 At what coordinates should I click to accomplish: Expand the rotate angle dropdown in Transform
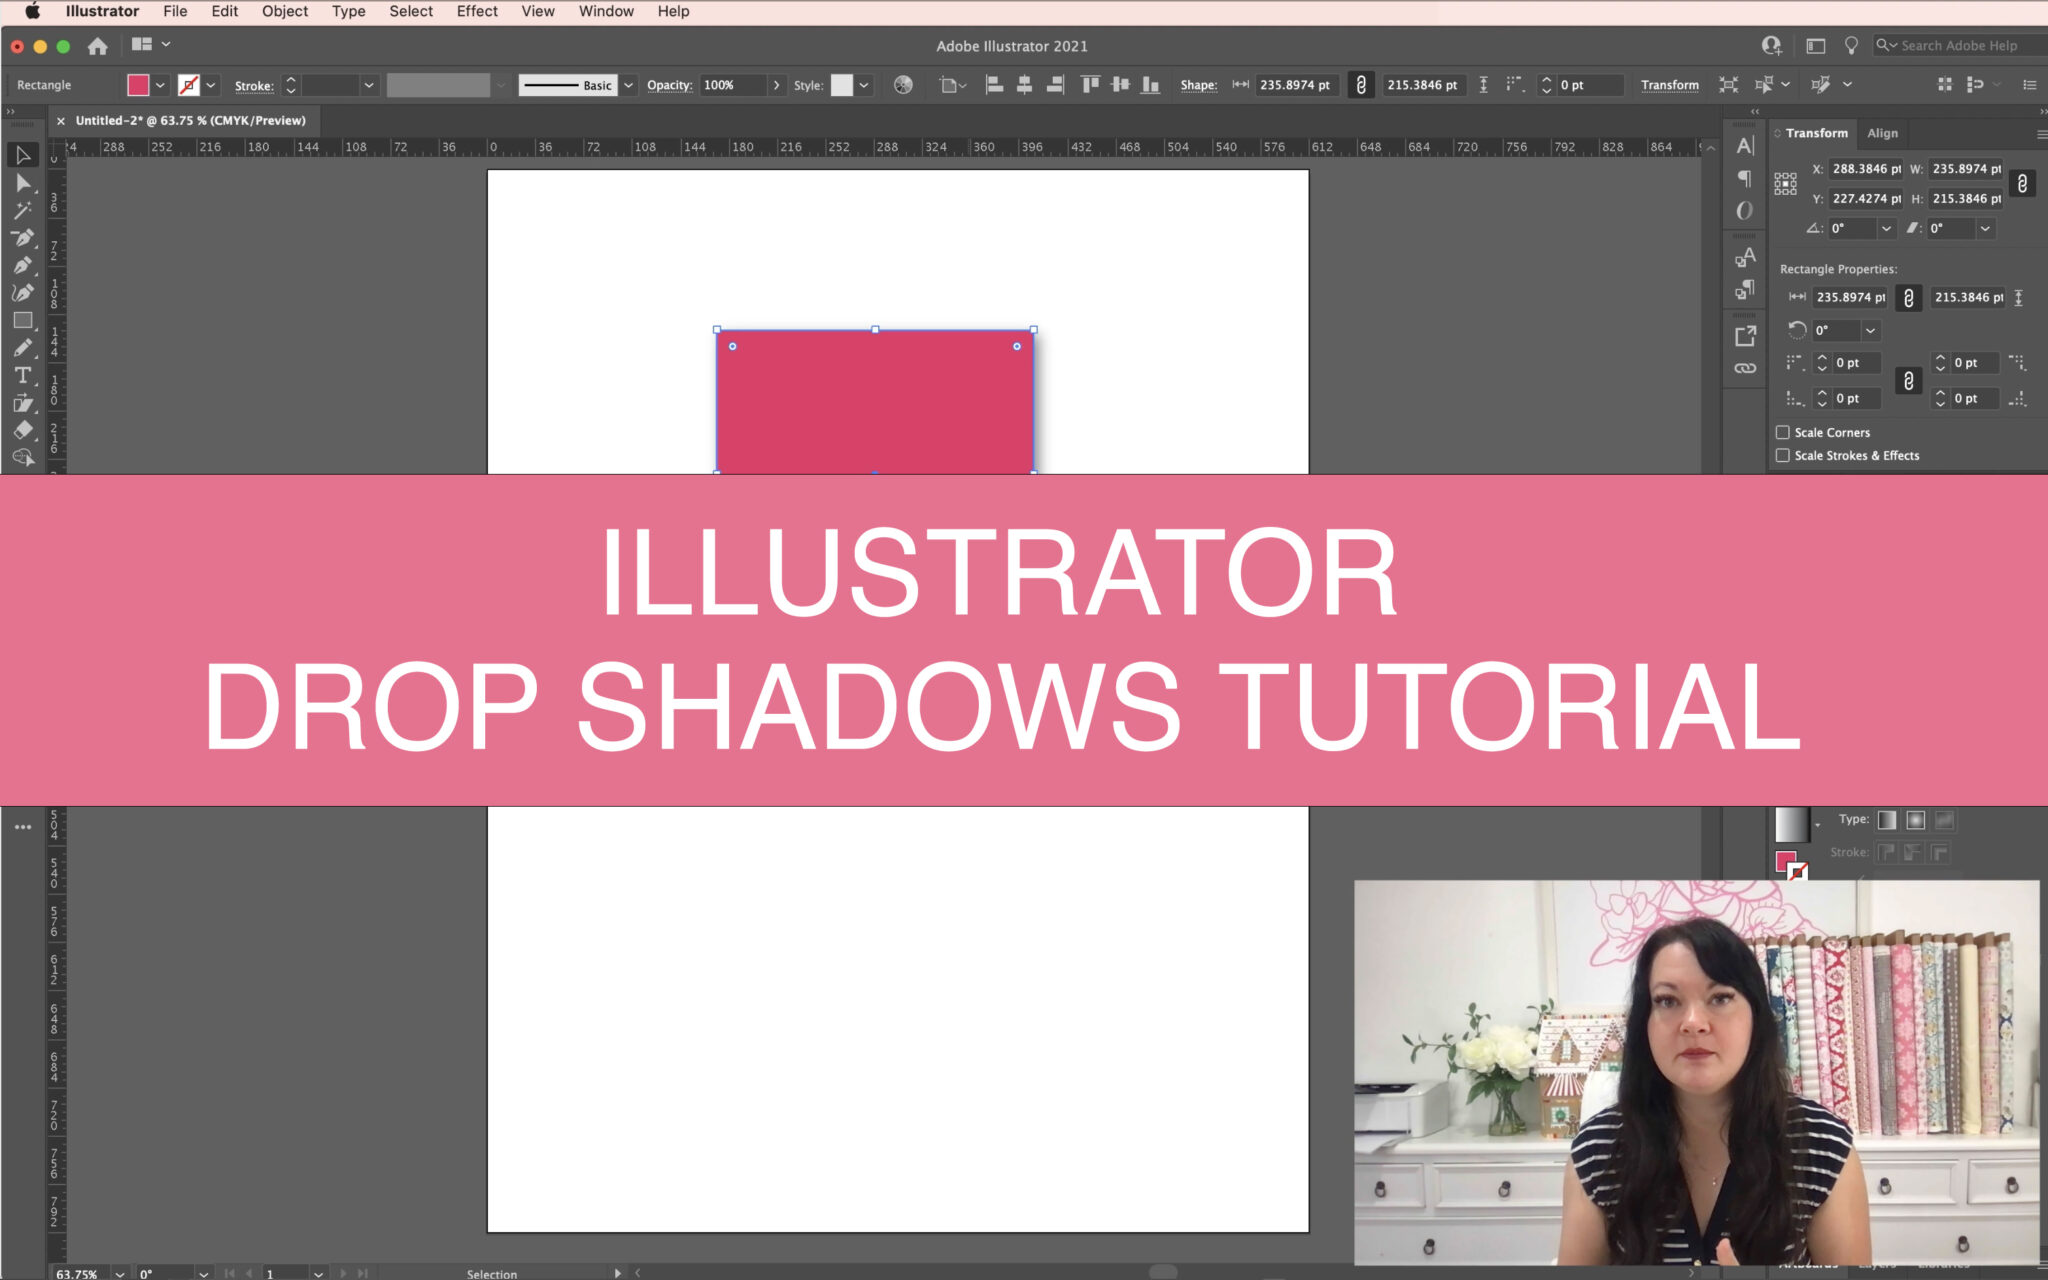[x=1886, y=229]
